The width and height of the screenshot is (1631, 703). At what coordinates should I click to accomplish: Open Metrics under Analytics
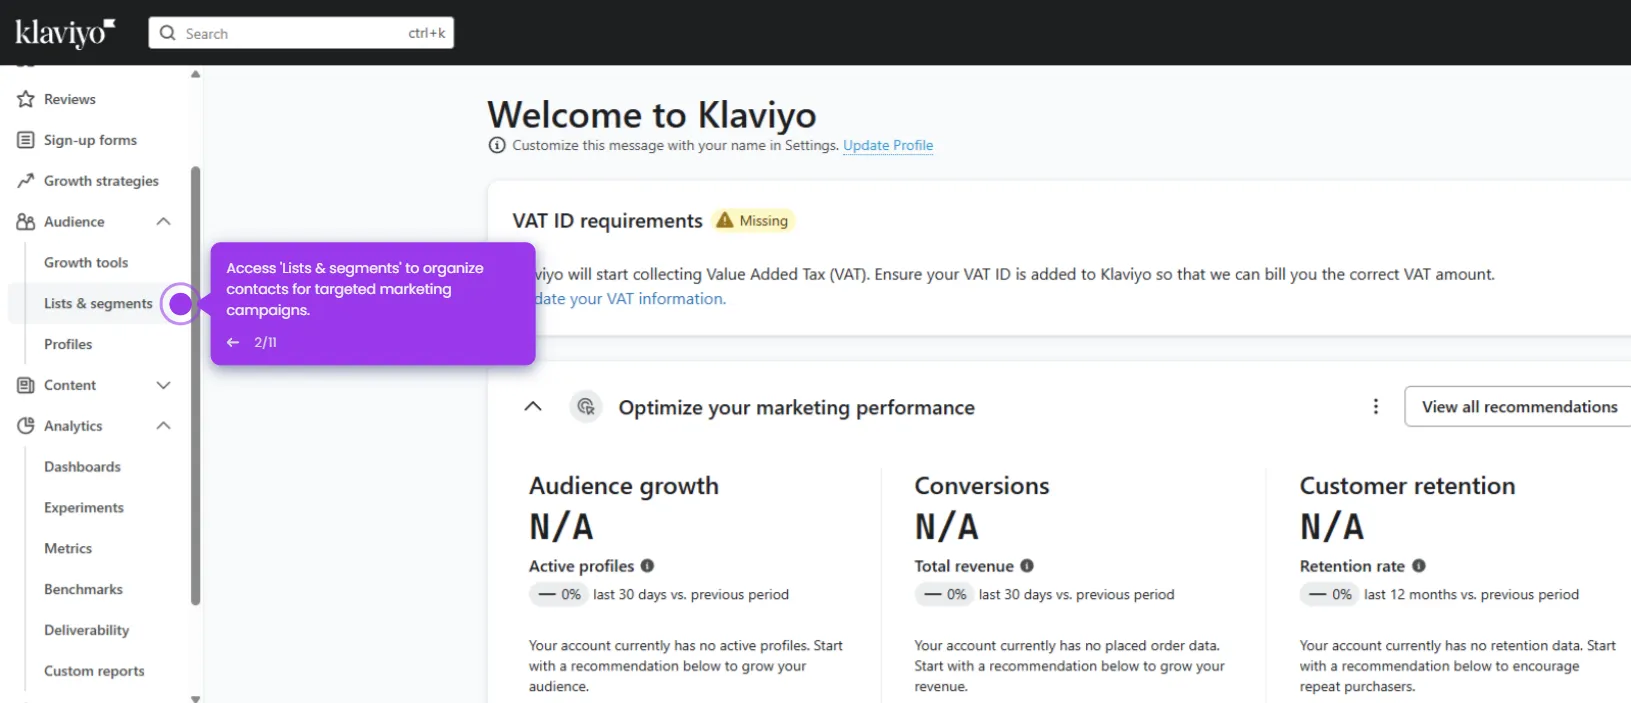[x=68, y=549]
